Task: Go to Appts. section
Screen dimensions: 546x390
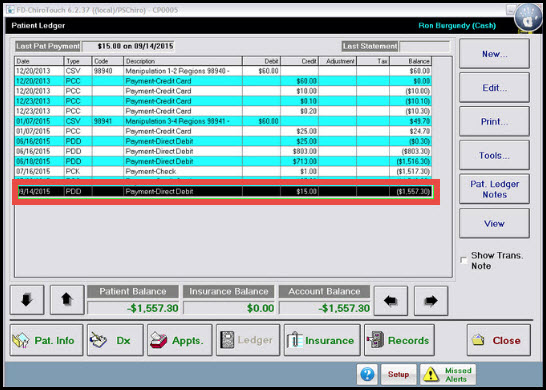Action: [180, 340]
